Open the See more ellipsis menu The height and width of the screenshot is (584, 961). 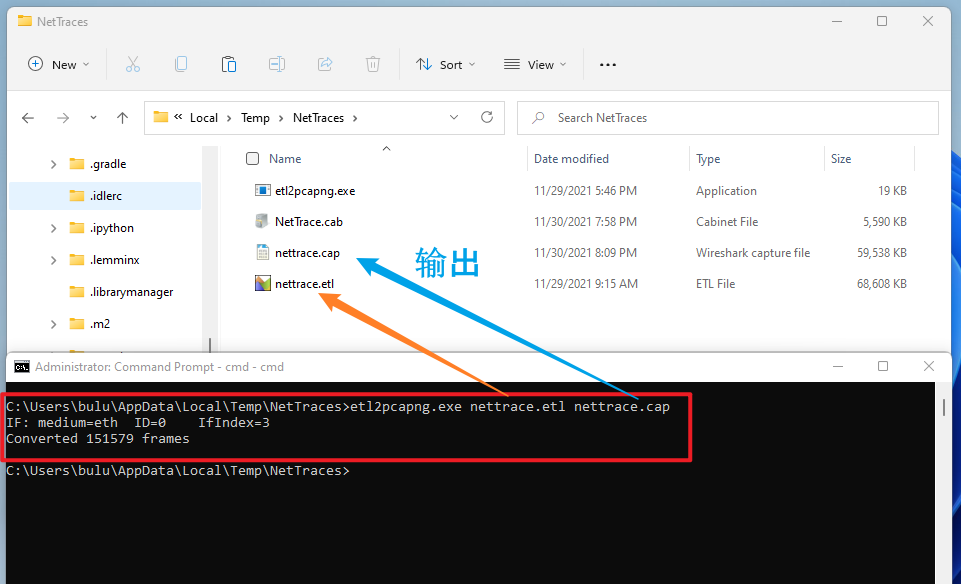click(608, 64)
